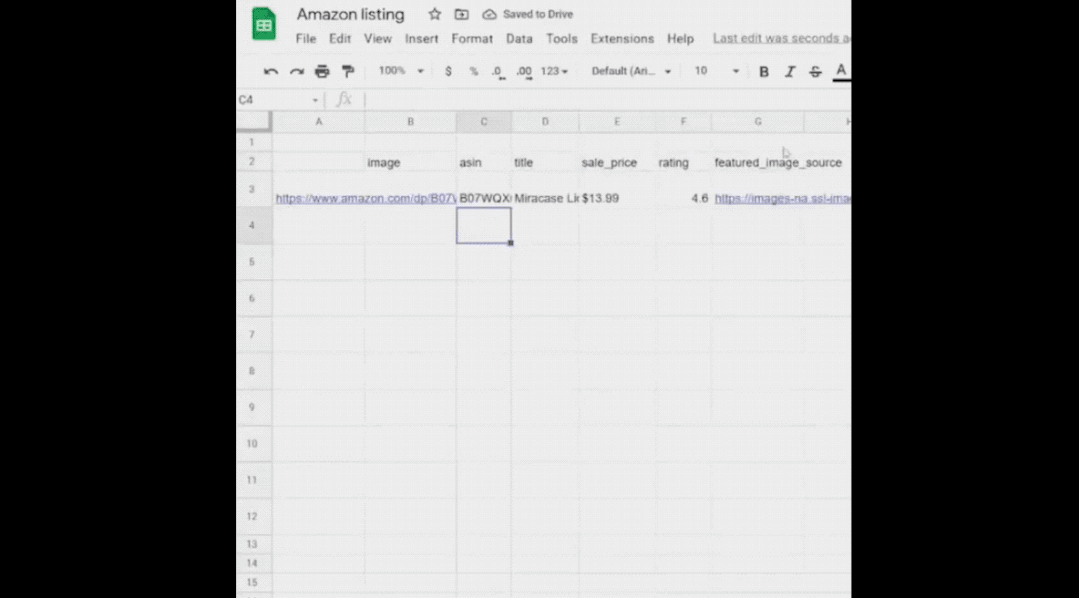Activate the paint format tool

click(348, 71)
